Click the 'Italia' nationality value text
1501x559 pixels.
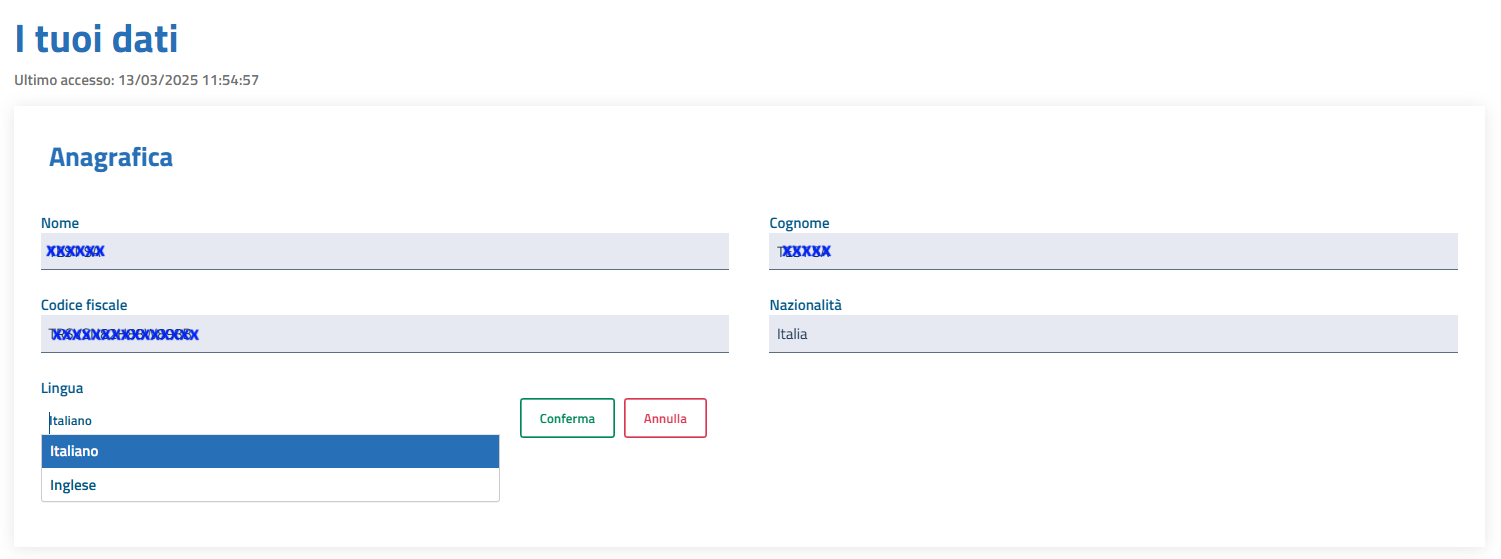(x=792, y=334)
